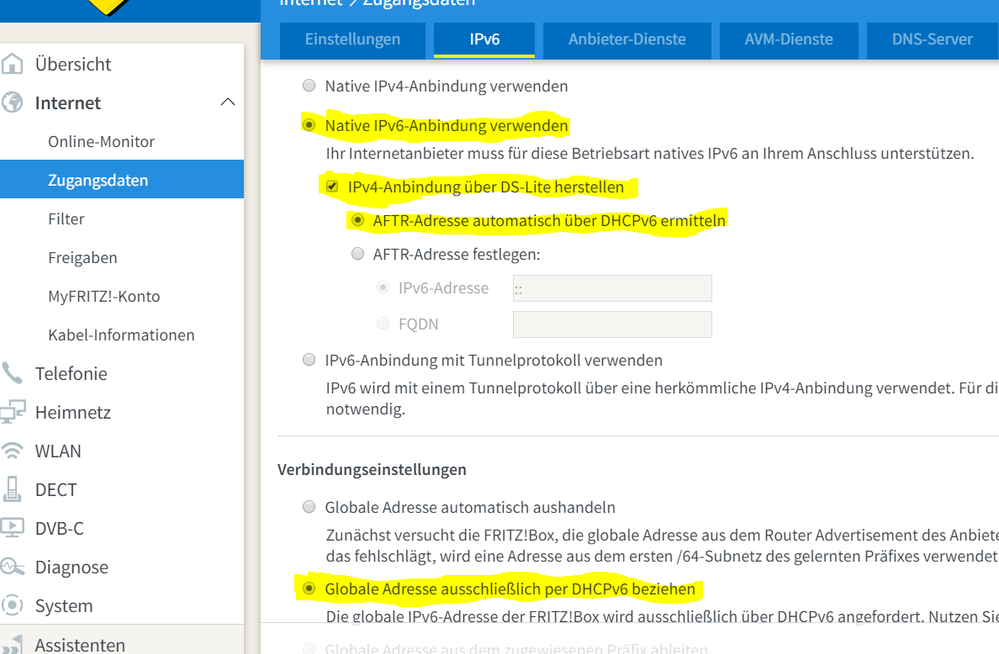Open Übersicht in the sidebar
Screen dimensions: 999x654
pos(73,64)
